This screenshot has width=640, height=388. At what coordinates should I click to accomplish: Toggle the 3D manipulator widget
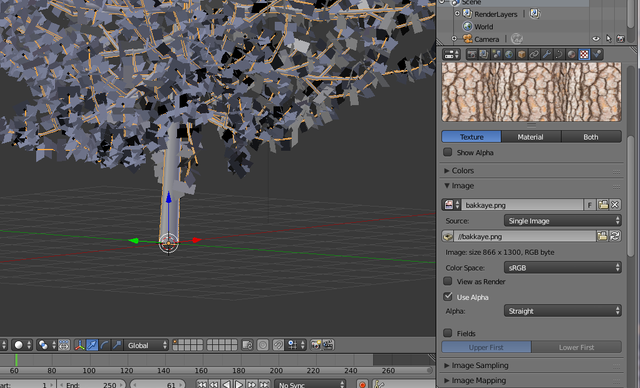coord(80,345)
